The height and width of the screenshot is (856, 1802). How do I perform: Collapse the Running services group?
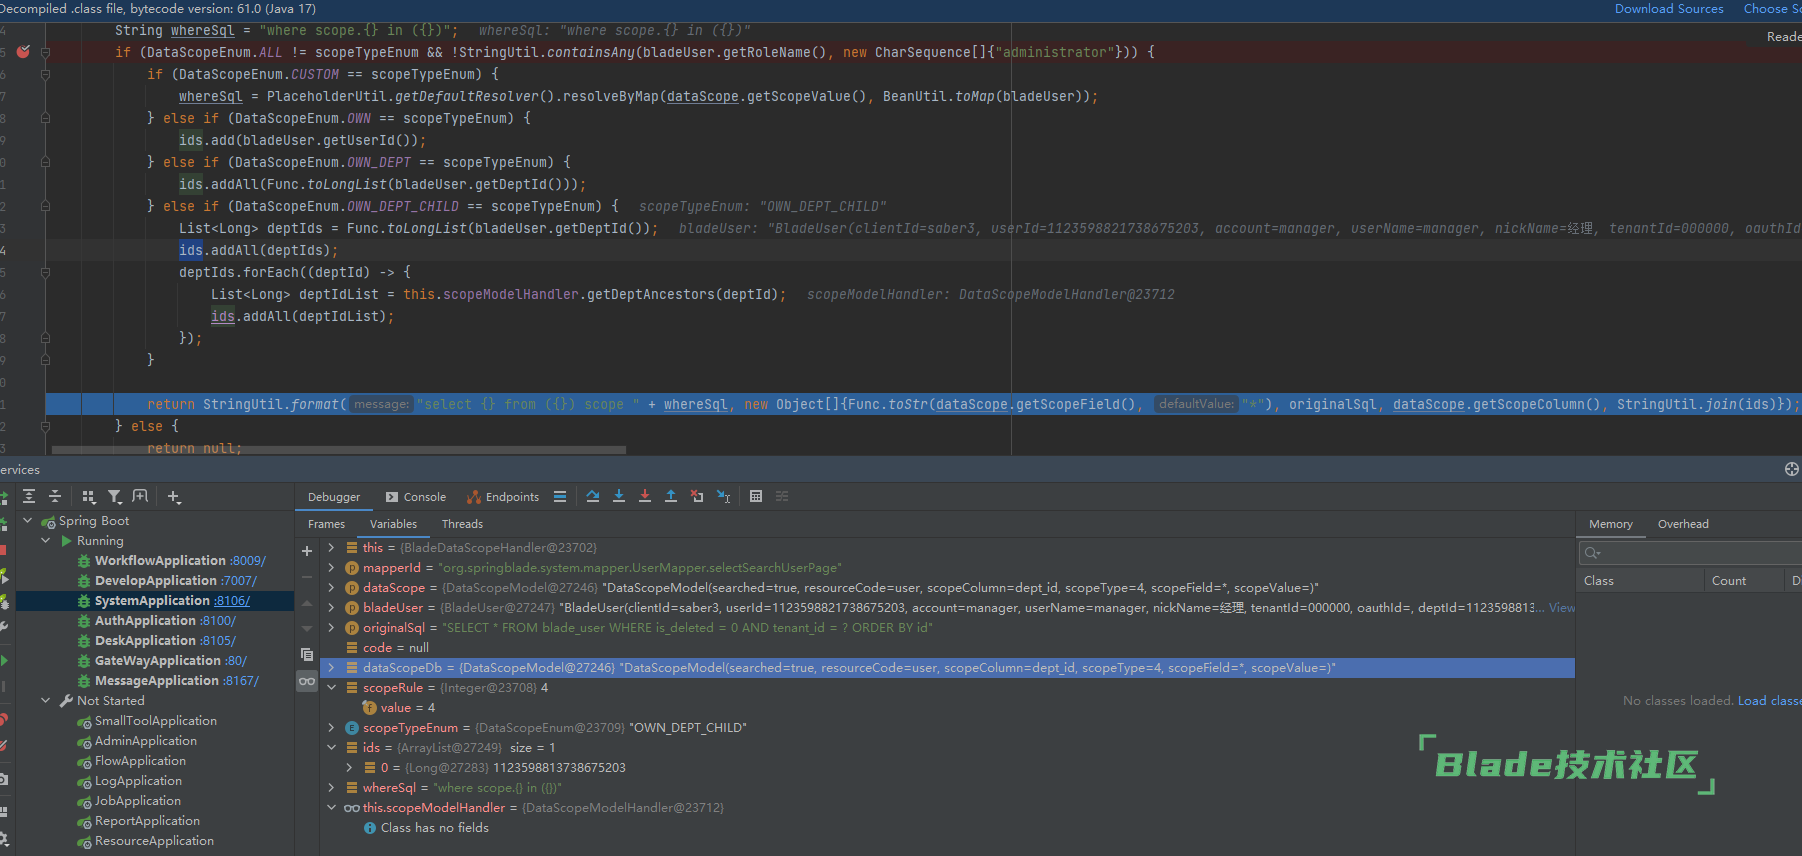click(x=46, y=540)
